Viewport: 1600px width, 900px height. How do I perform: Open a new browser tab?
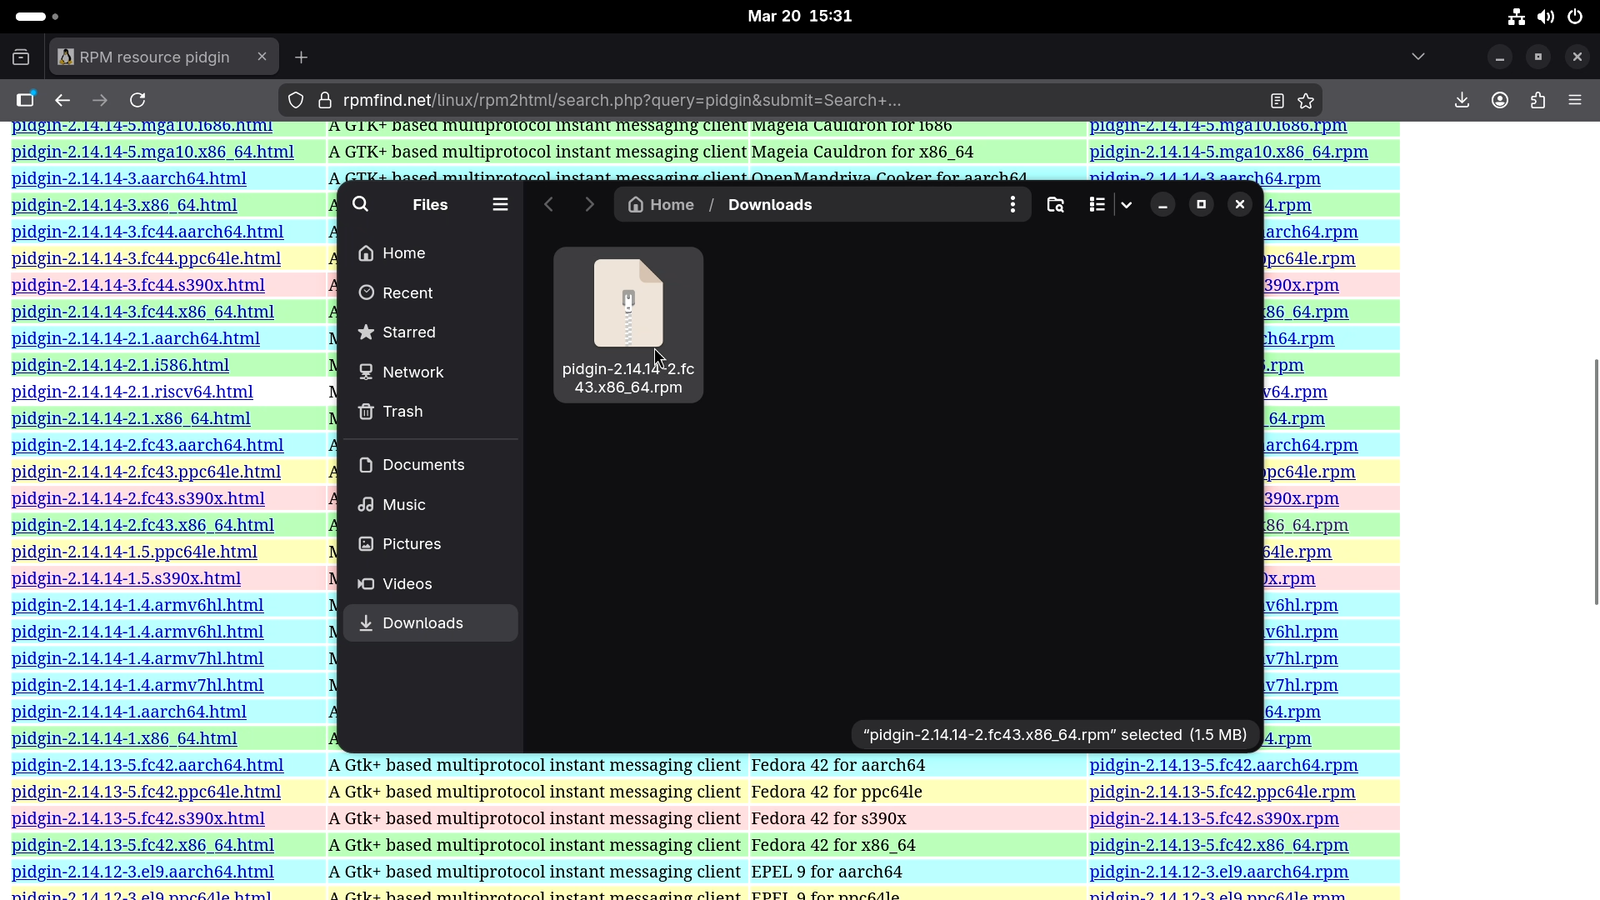[301, 57]
